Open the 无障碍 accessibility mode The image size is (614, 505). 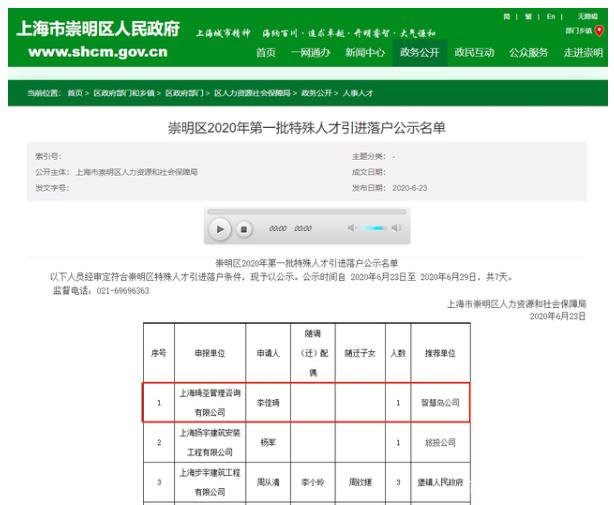pos(588,16)
